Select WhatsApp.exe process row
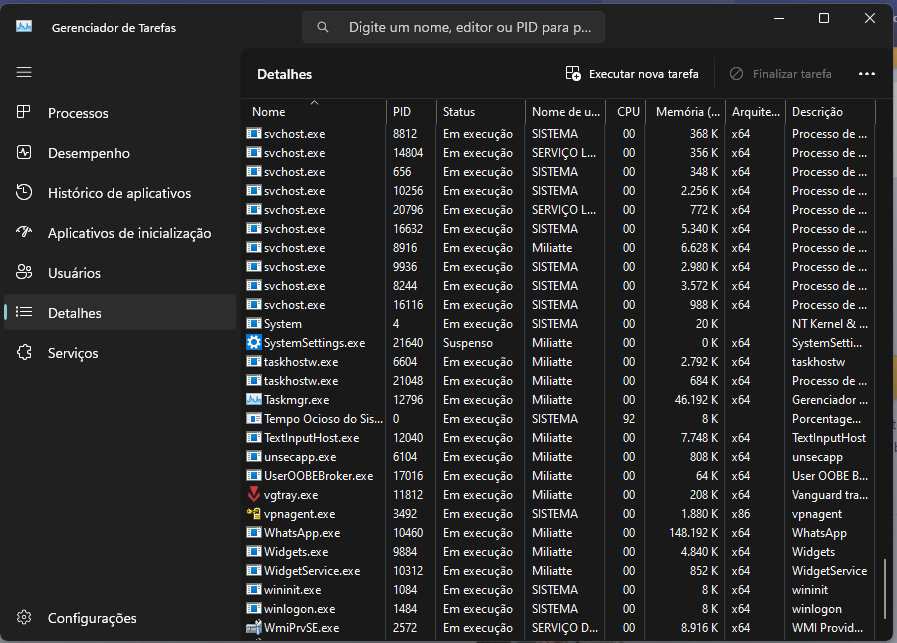Image resolution: width=897 pixels, height=643 pixels. coord(560,533)
